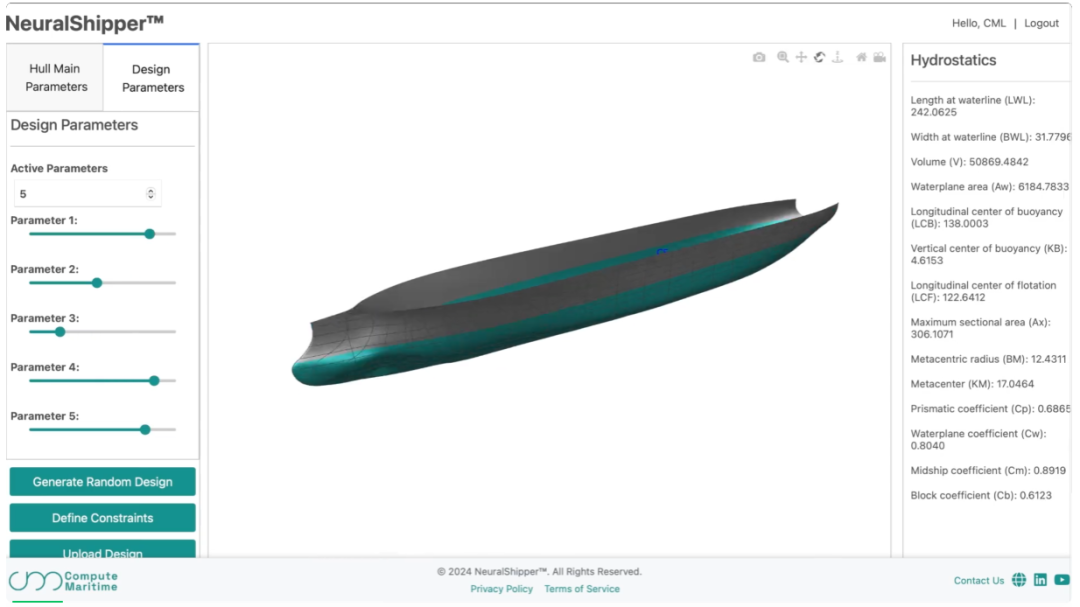Click the 'Parameter 3:' label

pyautogui.click(x=45, y=318)
